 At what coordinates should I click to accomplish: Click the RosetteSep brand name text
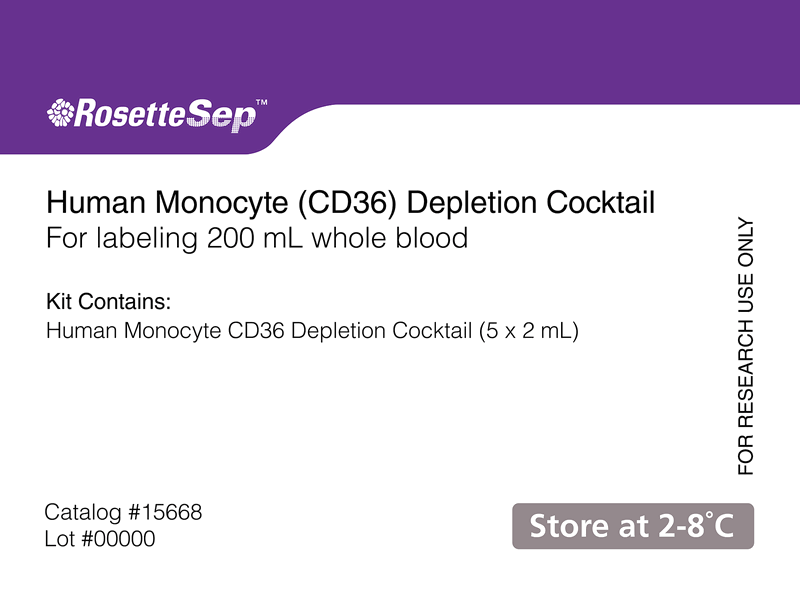165,115
